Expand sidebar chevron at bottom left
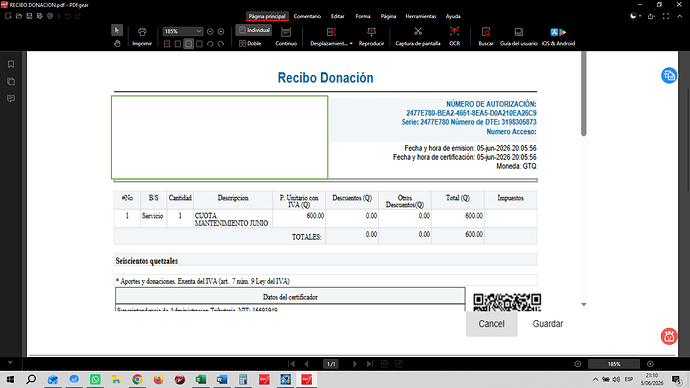This screenshot has height=388, width=690. 10,362
